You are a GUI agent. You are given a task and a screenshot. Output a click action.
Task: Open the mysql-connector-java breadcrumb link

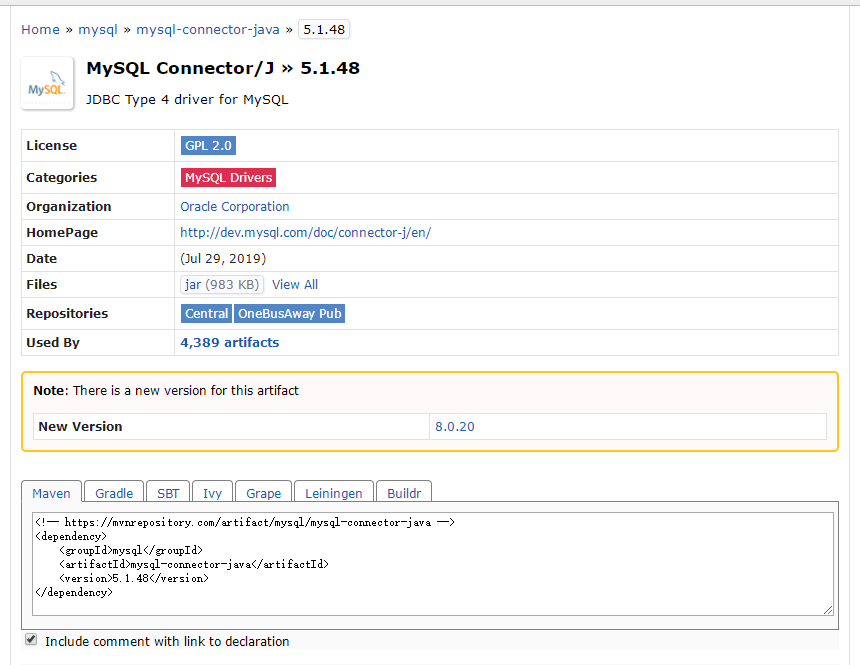pos(207,29)
